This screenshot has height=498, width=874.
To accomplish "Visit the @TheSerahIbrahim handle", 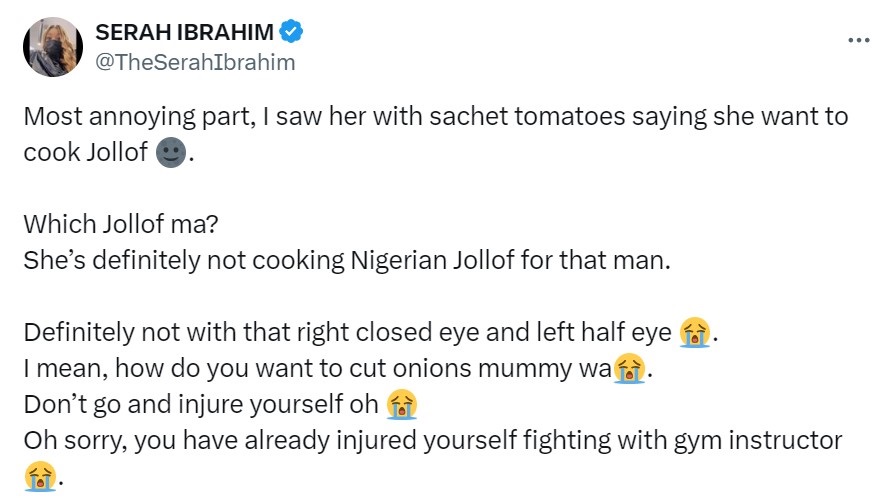I will click(195, 62).
